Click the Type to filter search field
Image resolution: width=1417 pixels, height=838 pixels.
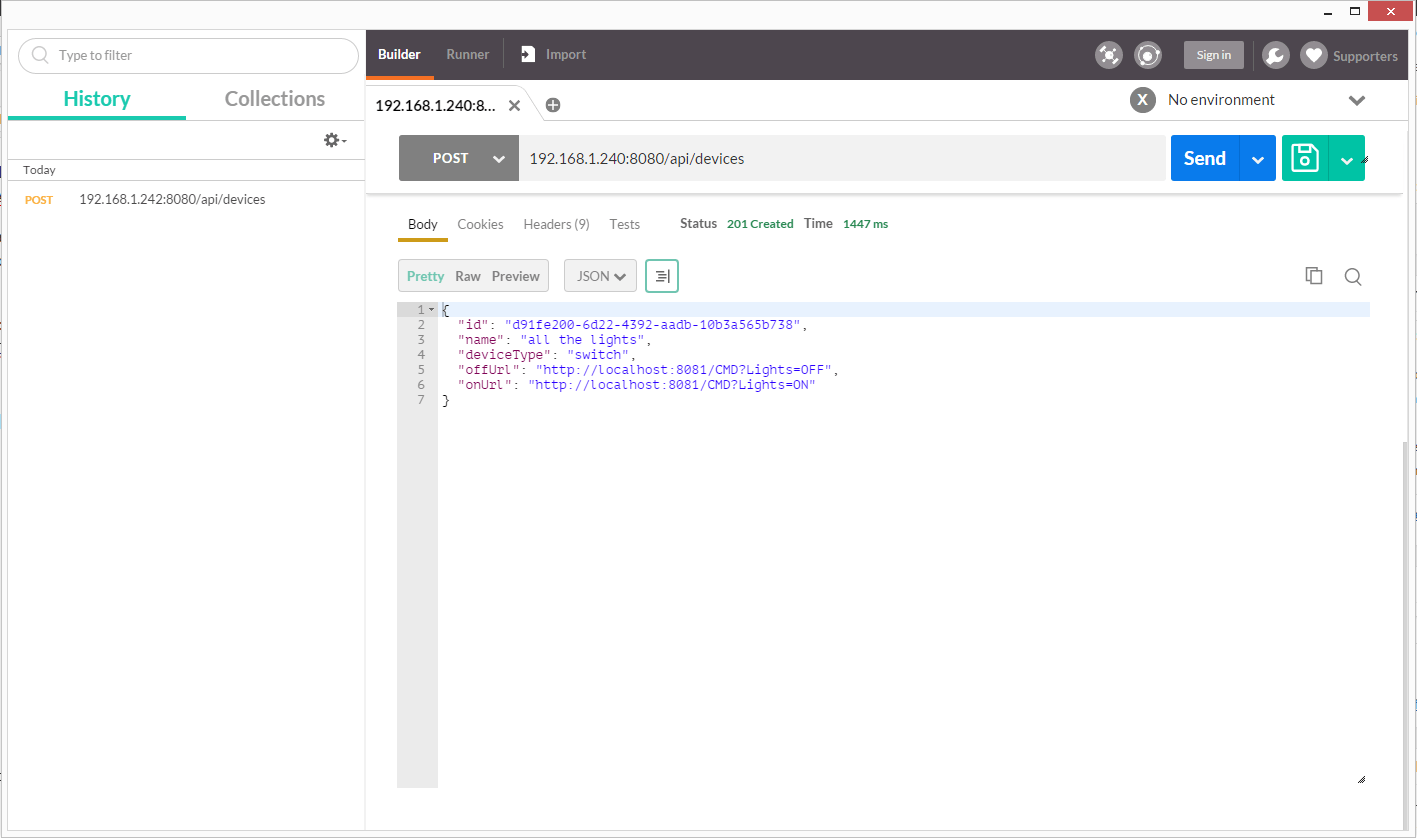(x=188, y=55)
